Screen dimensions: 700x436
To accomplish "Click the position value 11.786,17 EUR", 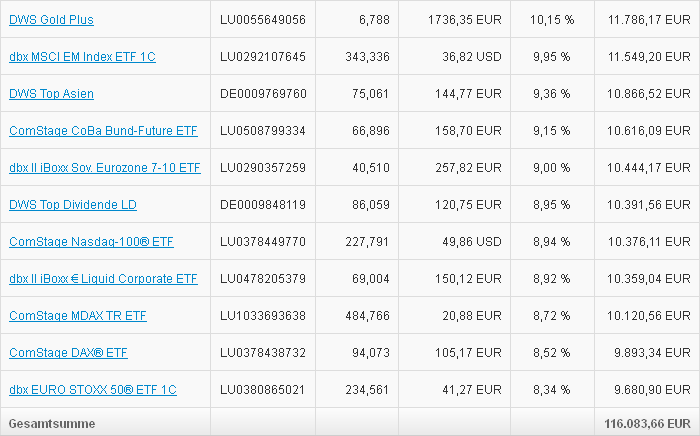I will tap(649, 20).
